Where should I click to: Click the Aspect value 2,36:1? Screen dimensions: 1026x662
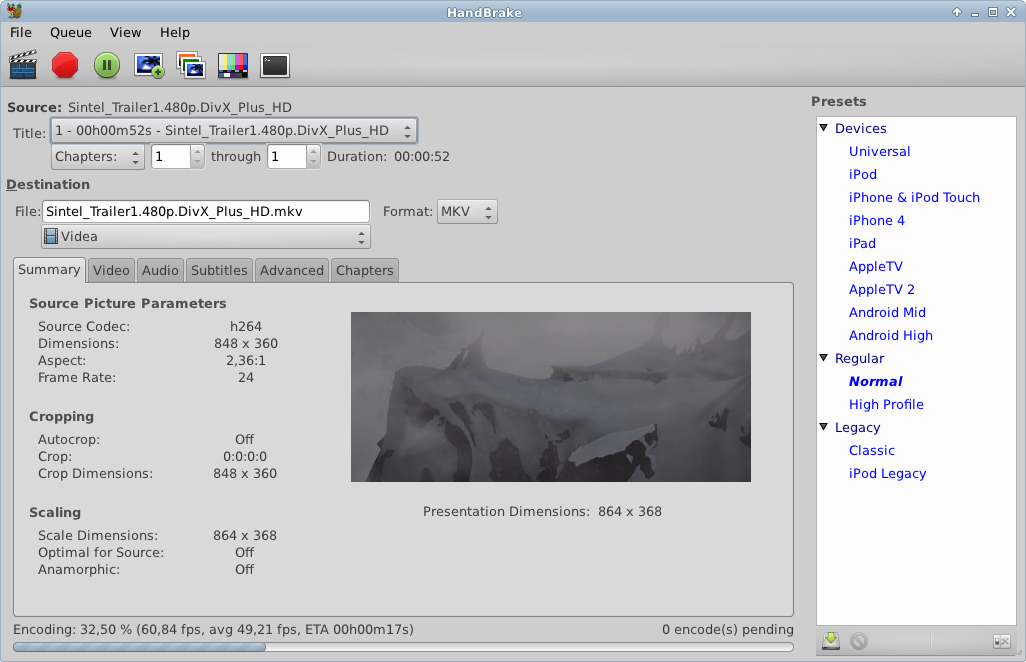click(x=245, y=360)
